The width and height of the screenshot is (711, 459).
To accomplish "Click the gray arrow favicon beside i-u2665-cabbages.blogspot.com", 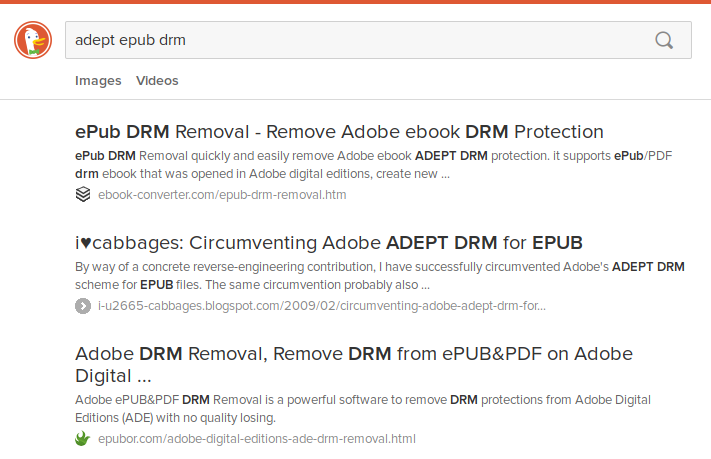I will tap(83, 306).
